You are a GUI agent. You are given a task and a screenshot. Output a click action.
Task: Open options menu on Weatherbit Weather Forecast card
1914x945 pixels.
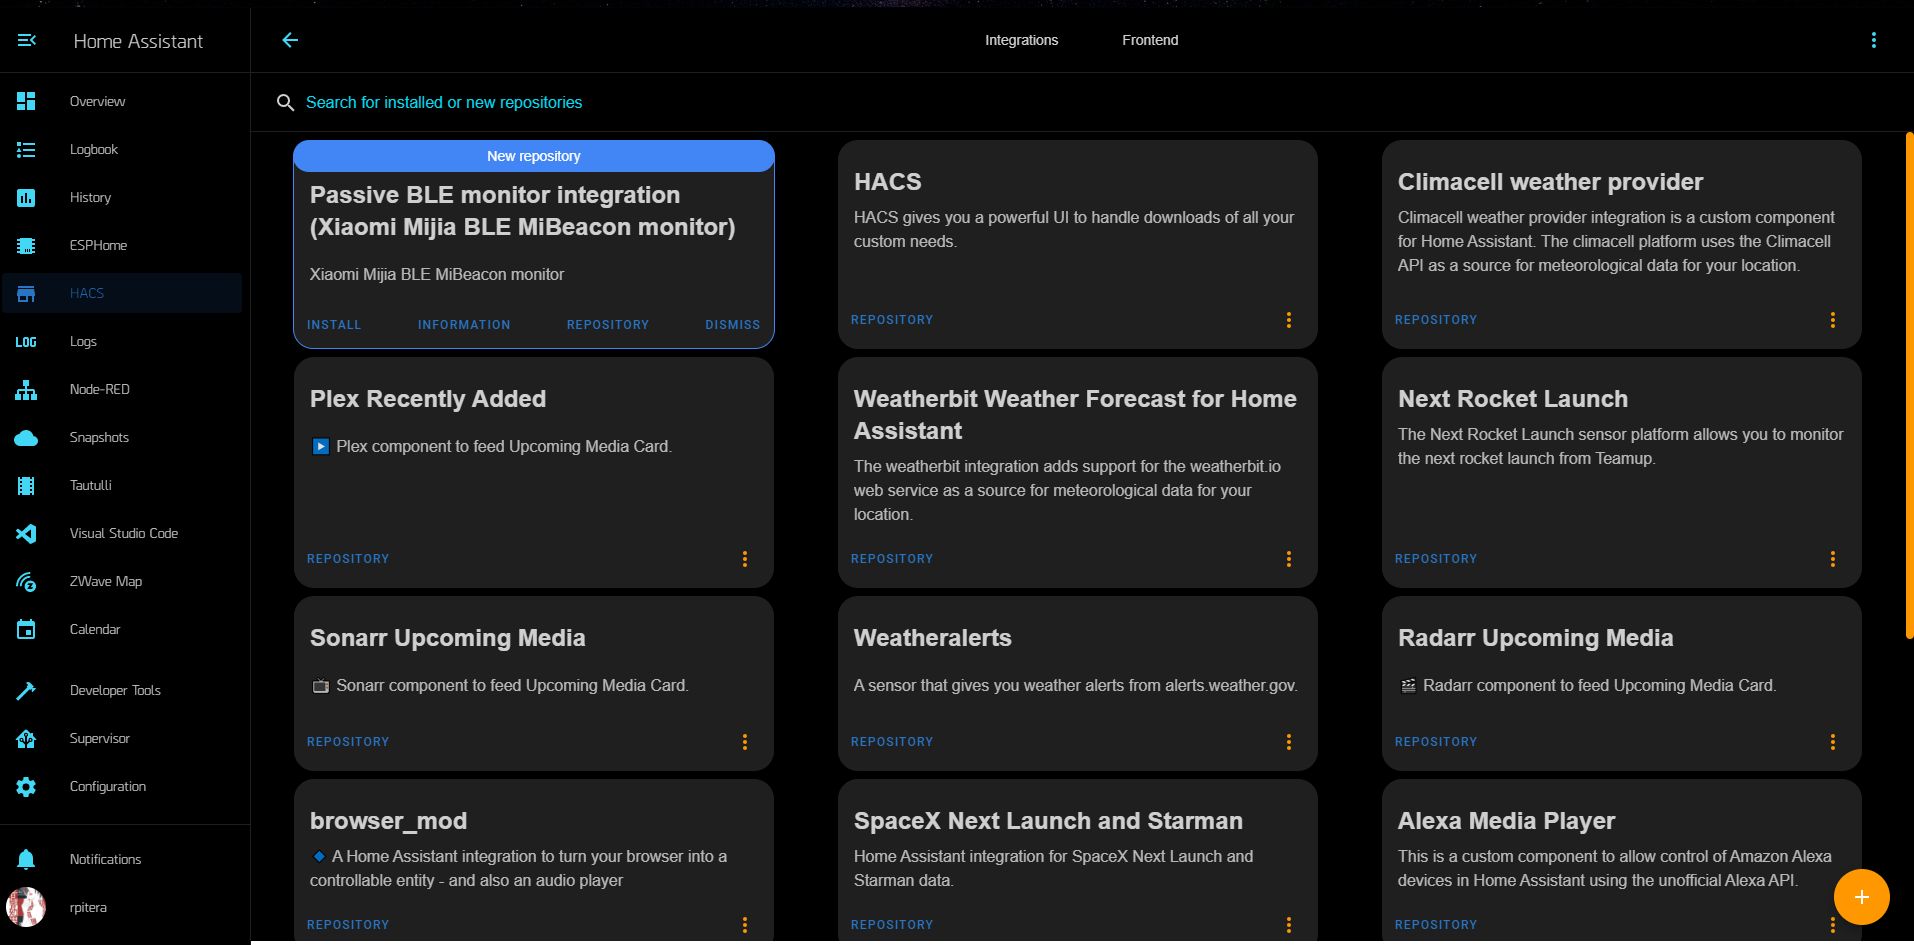pyautogui.click(x=1288, y=559)
